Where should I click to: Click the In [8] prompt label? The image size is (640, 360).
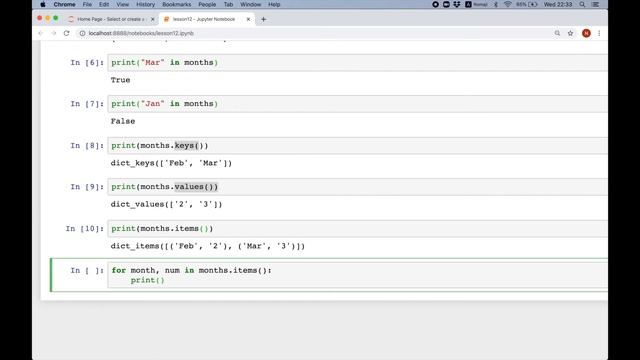click(x=87, y=146)
